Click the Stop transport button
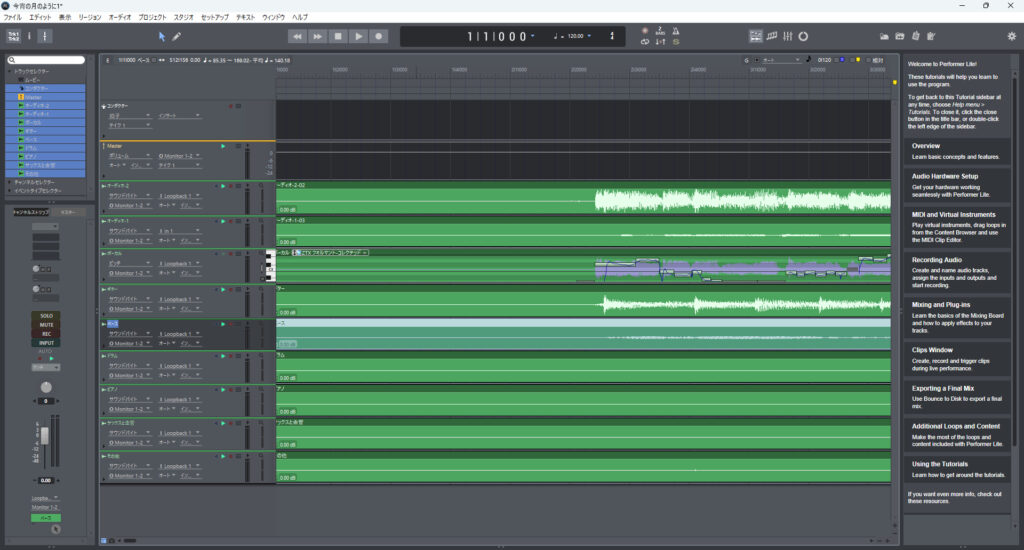 [338, 36]
